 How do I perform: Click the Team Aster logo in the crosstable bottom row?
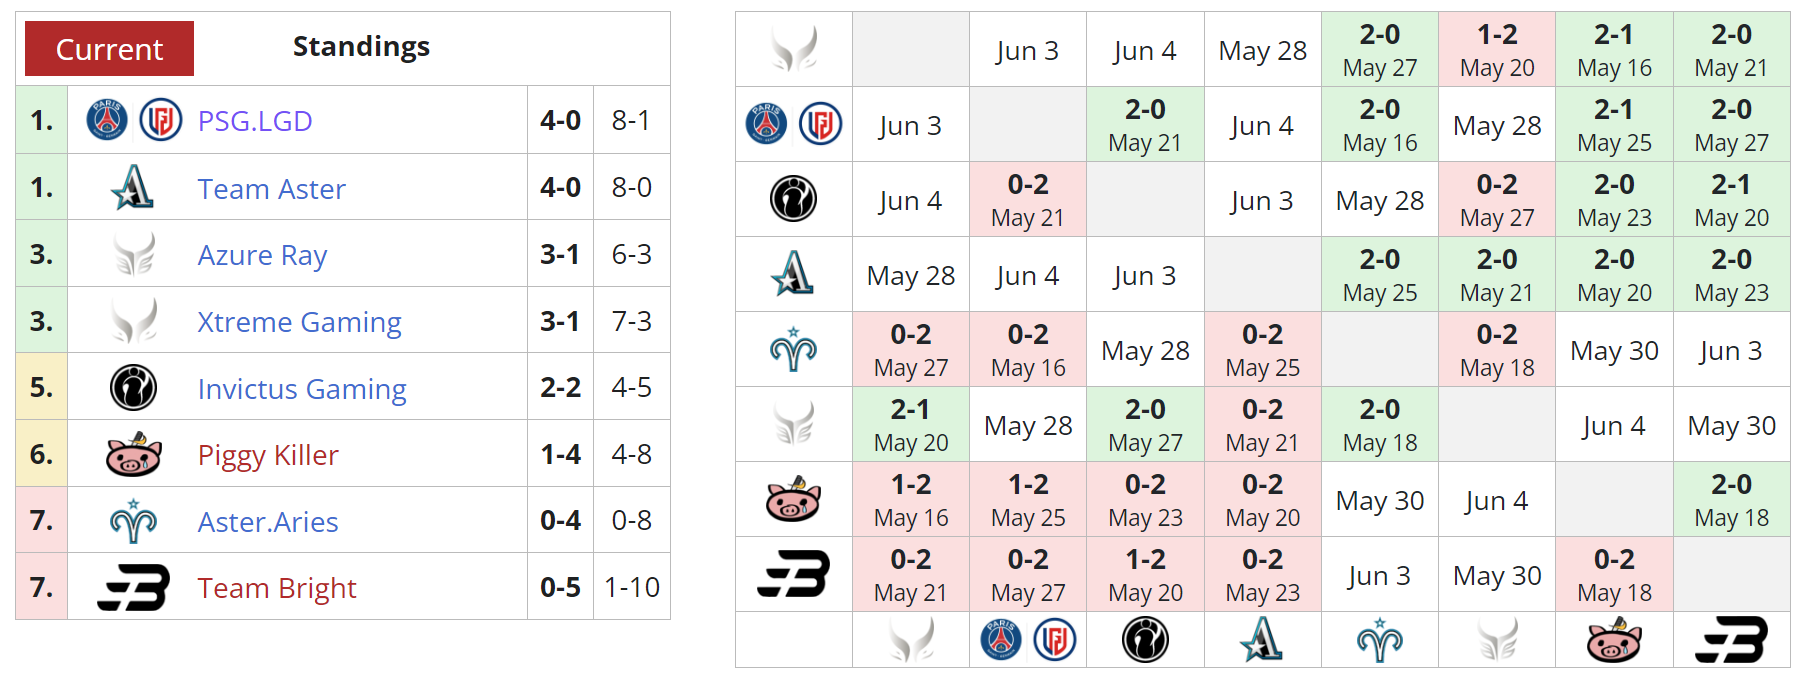tap(1261, 639)
